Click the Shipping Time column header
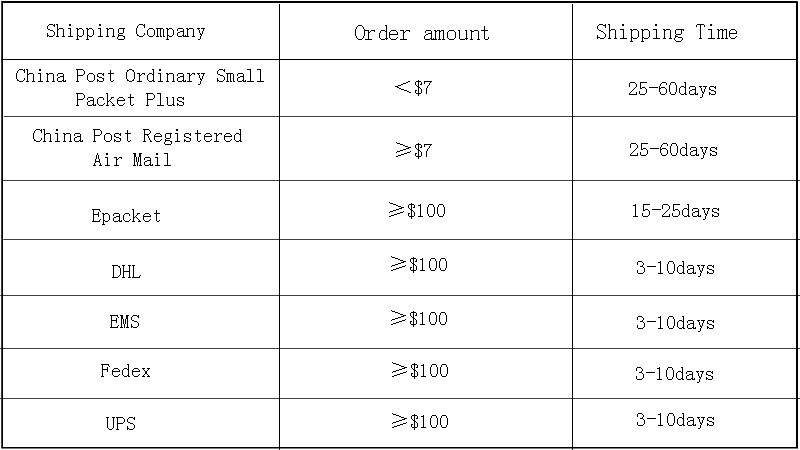This screenshot has width=800, height=450. point(666,32)
